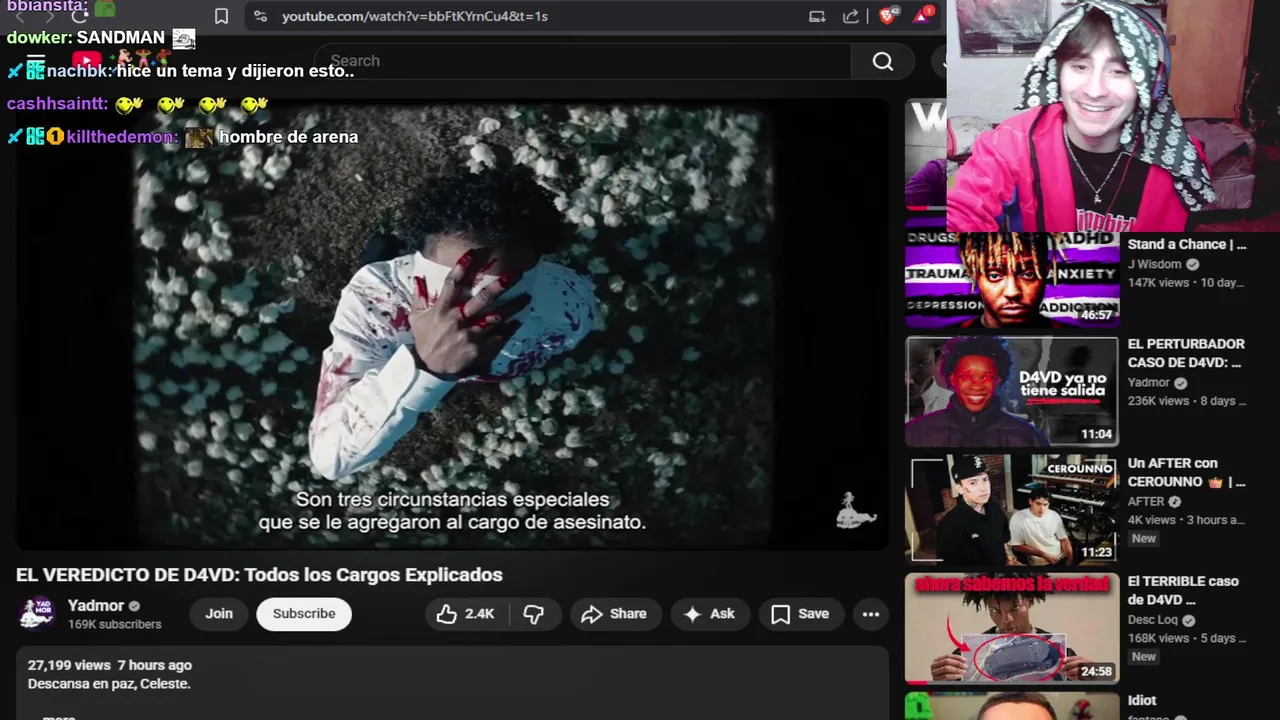This screenshot has width=1280, height=720.
Task: Open El TERRIBLE caso de D4VD title
Action: 1183,590
